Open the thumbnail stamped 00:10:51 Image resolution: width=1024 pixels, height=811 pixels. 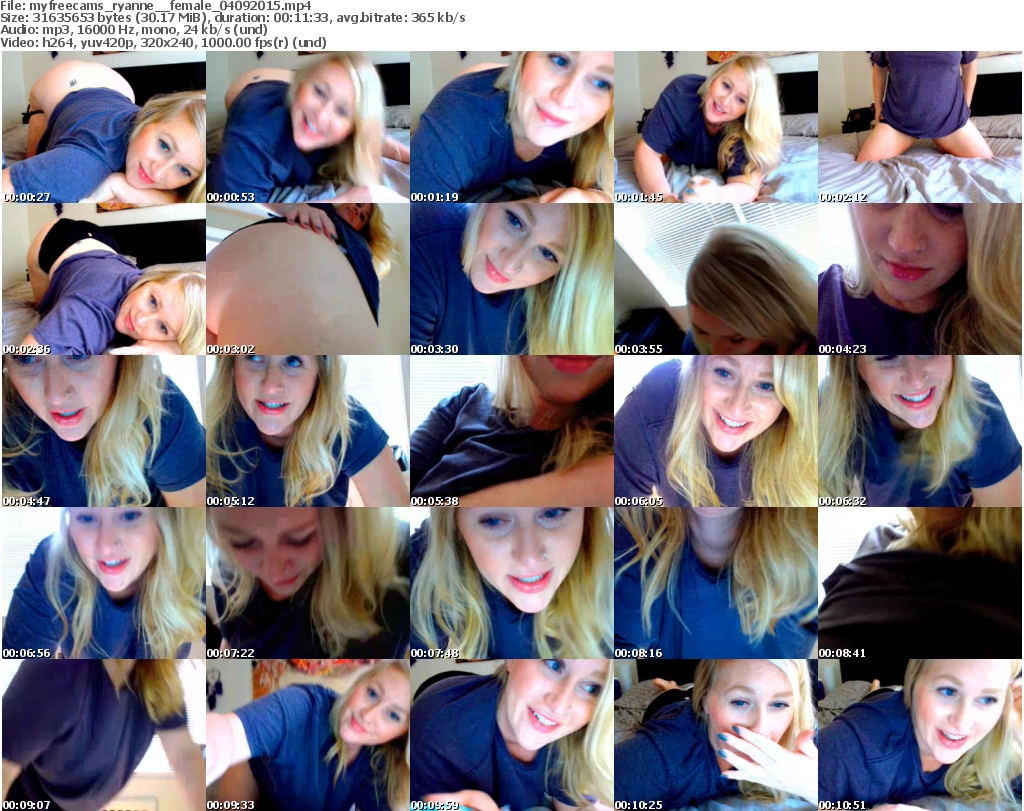click(x=920, y=735)
